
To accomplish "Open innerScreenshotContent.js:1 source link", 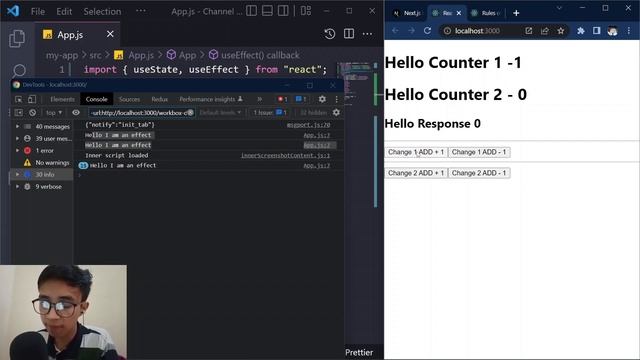I will coord(285,156).
